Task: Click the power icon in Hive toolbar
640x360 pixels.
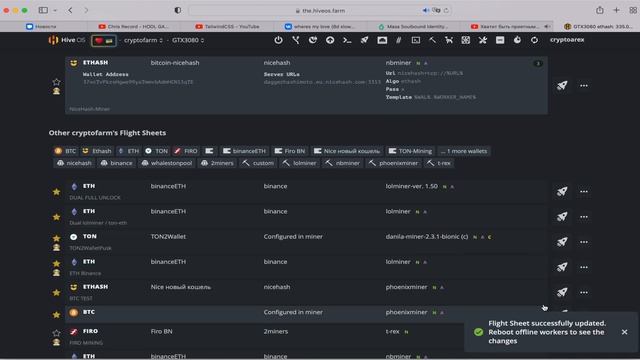Action: coord(278,40)
